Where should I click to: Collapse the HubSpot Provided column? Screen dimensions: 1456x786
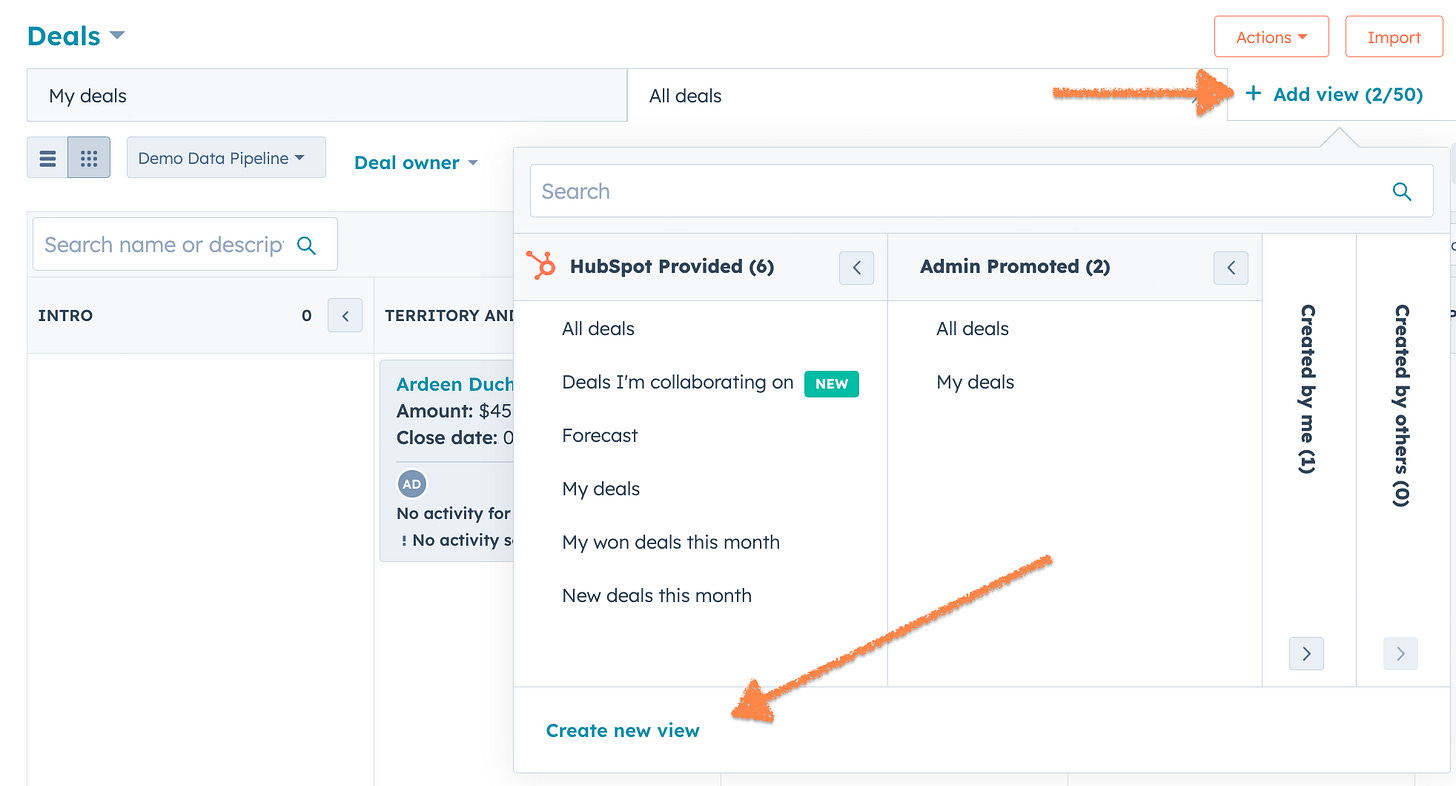pos(856,267)
